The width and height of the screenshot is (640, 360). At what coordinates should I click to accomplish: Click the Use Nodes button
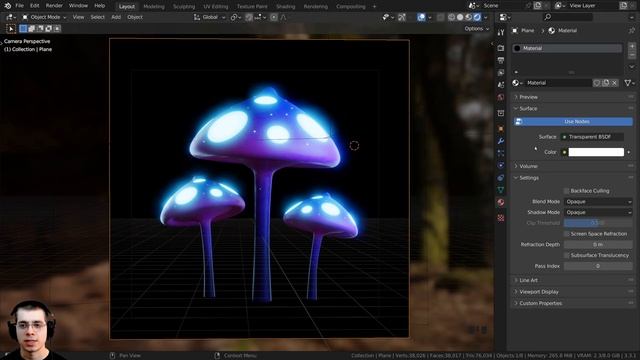tap(573, 122)
